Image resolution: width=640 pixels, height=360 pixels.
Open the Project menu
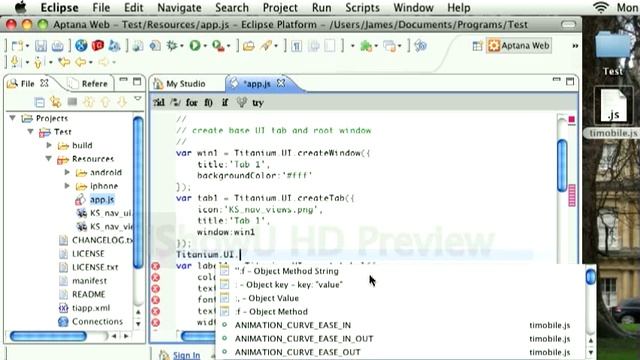(x=280, y=8)
